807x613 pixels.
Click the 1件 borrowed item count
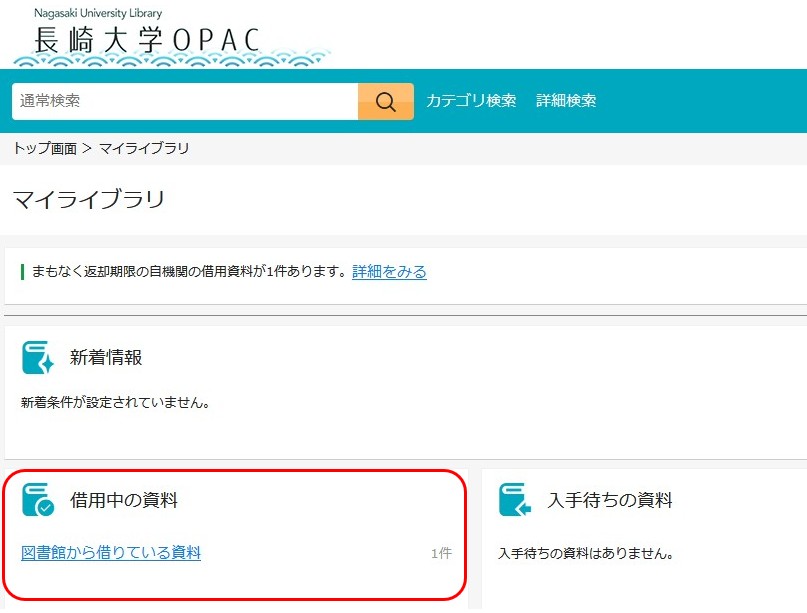(441, 553)
